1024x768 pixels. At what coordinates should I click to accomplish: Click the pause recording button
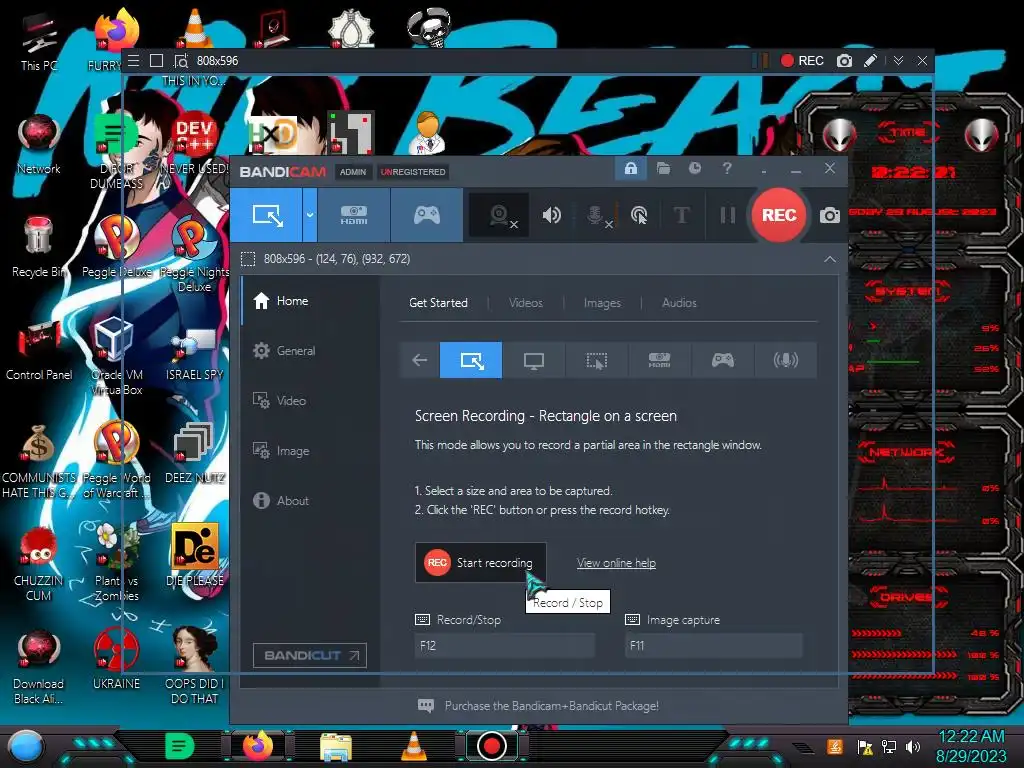click(x=728, y=215)
